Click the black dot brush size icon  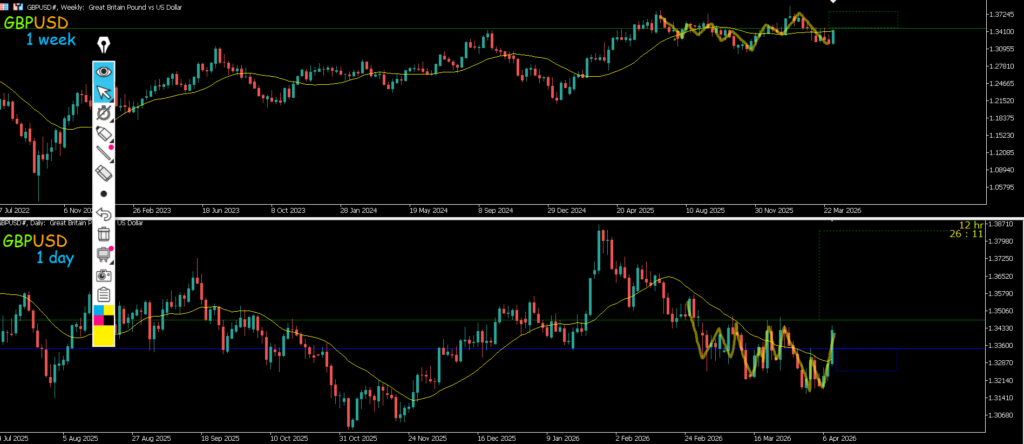104,193
